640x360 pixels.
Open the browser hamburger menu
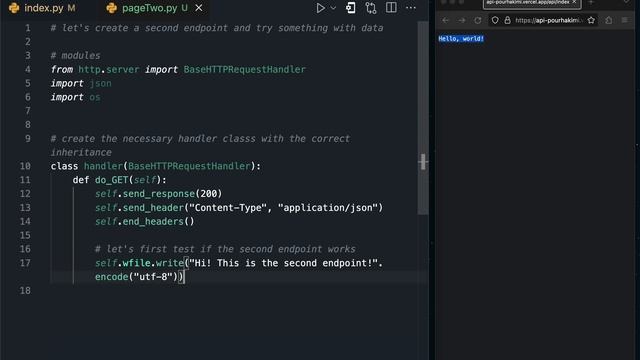(x=624, y=20)
